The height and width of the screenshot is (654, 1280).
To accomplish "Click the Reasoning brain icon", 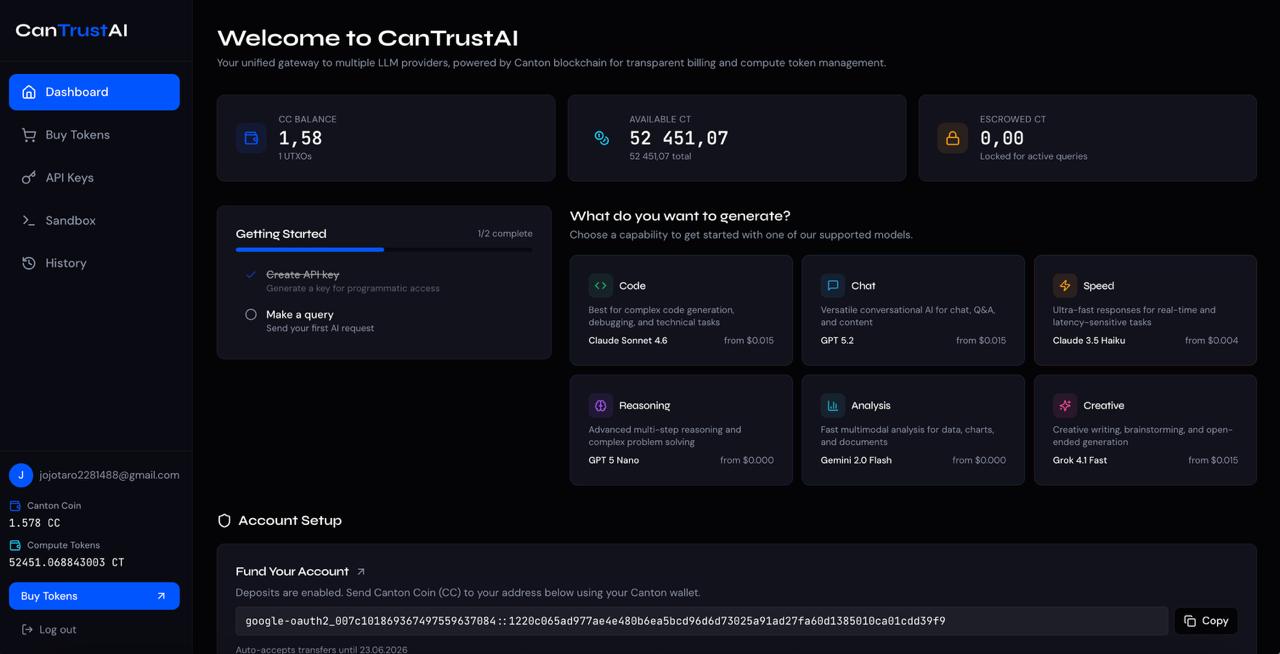I will [601, 406].
